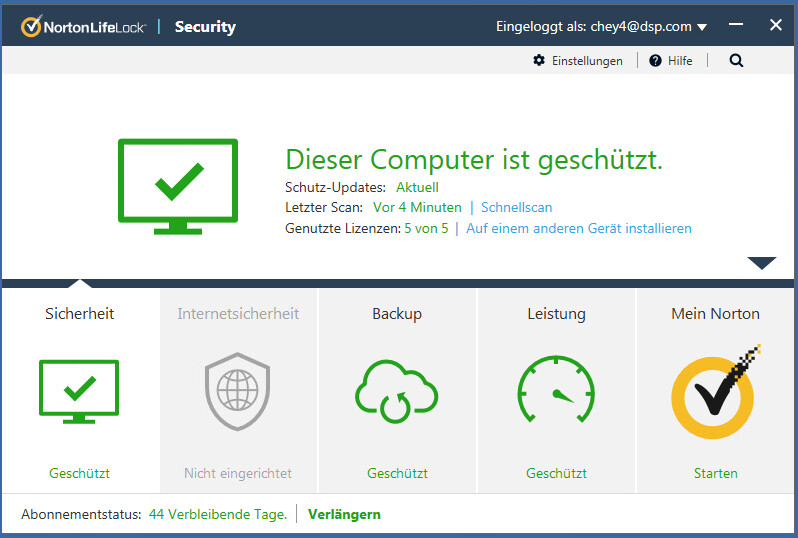The width and height of the screenshot is (798, 538).
Task: Click the Einstellungen gear icon
Action: pos(539,61)
